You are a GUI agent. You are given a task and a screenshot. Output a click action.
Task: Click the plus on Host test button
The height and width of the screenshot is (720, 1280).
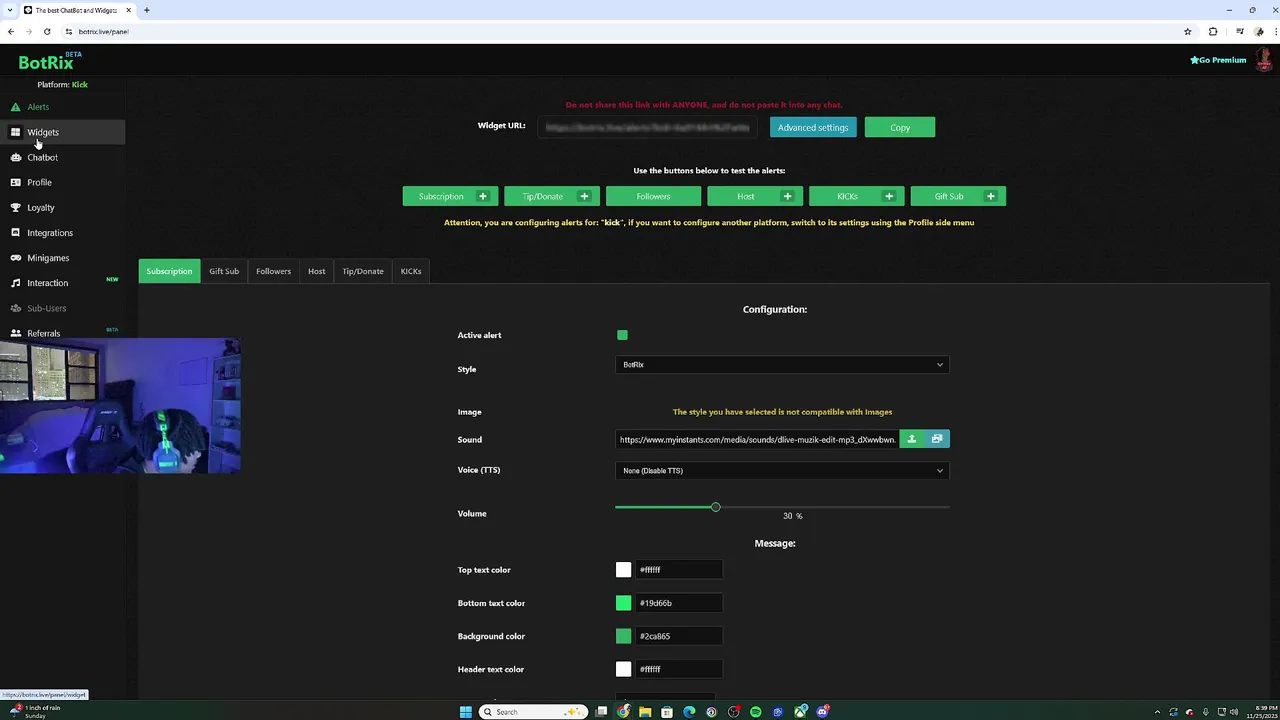coord(787,196)
